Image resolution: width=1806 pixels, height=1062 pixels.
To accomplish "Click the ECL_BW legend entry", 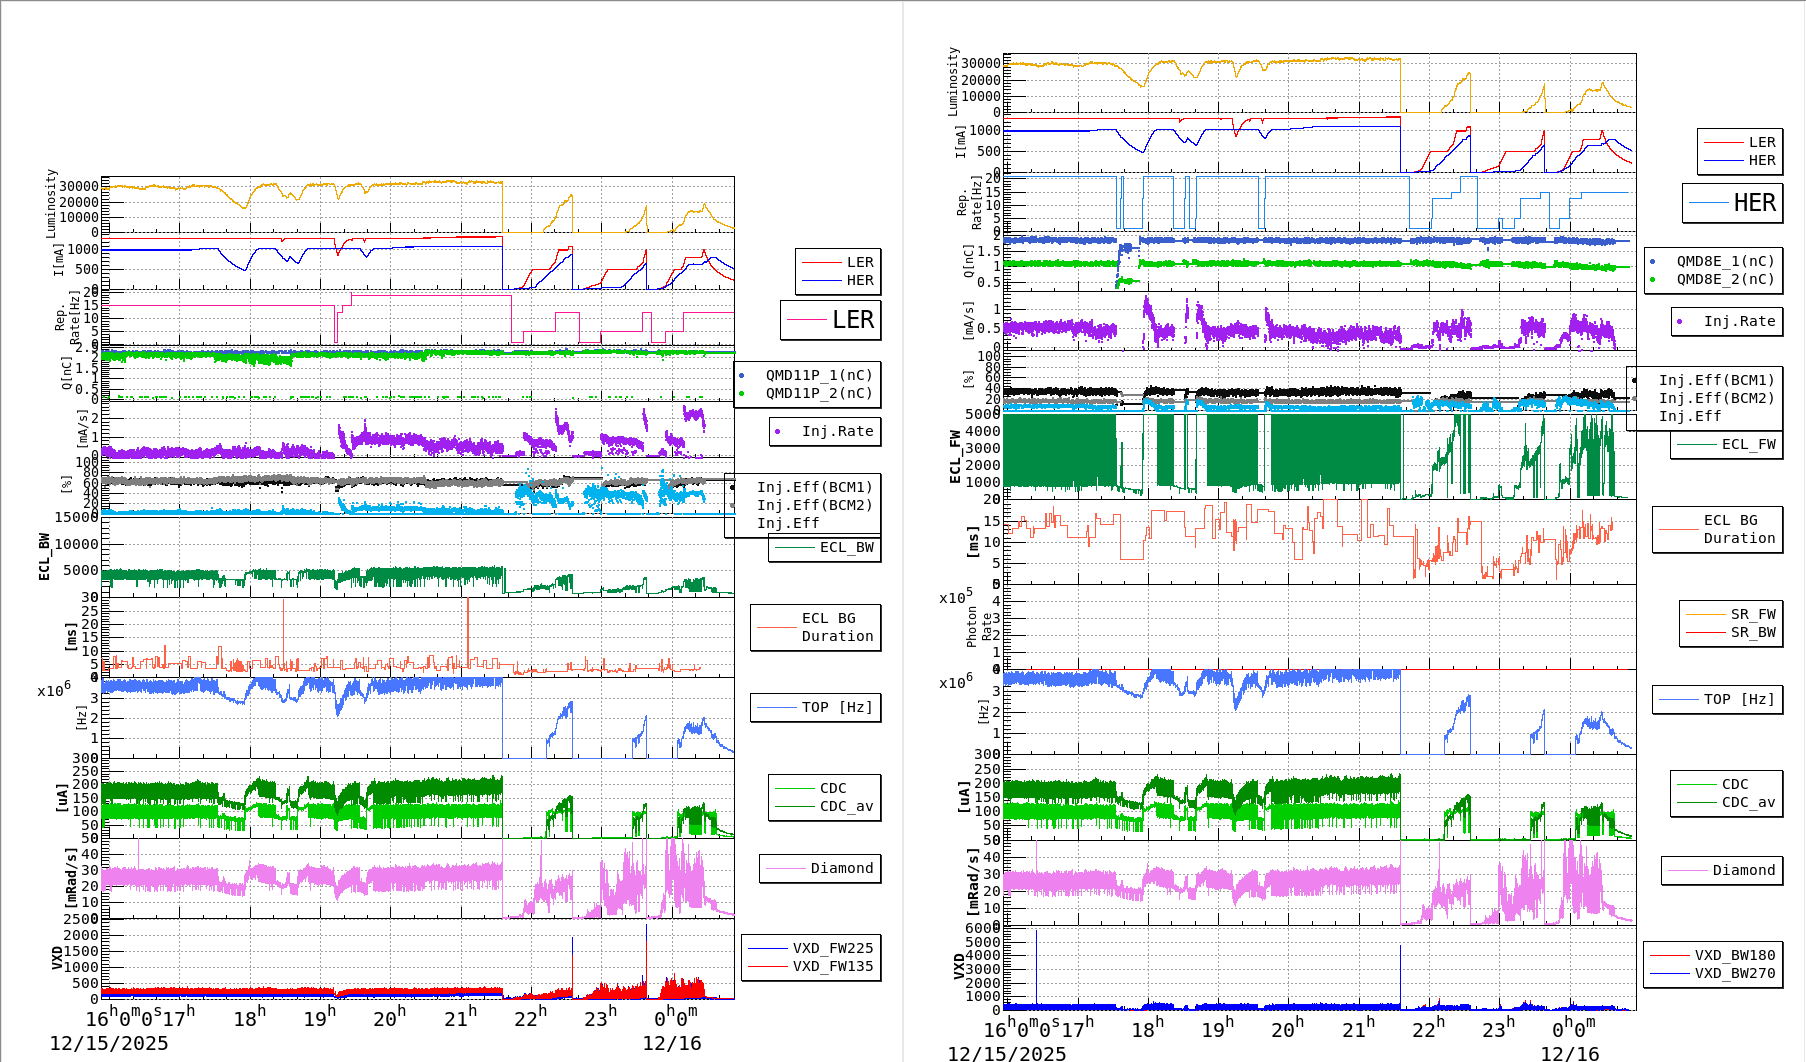I will point(846,547).
